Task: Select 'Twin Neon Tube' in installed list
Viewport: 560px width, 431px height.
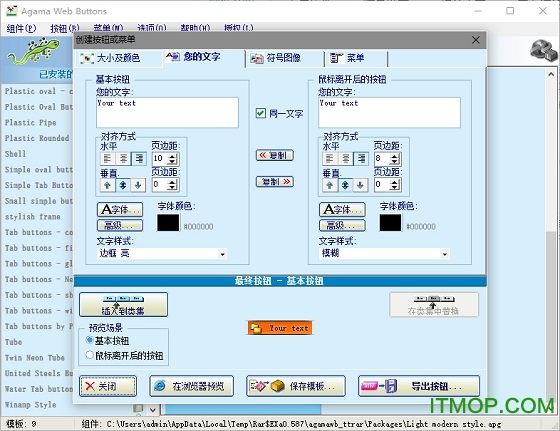Action: coord(35,358)
